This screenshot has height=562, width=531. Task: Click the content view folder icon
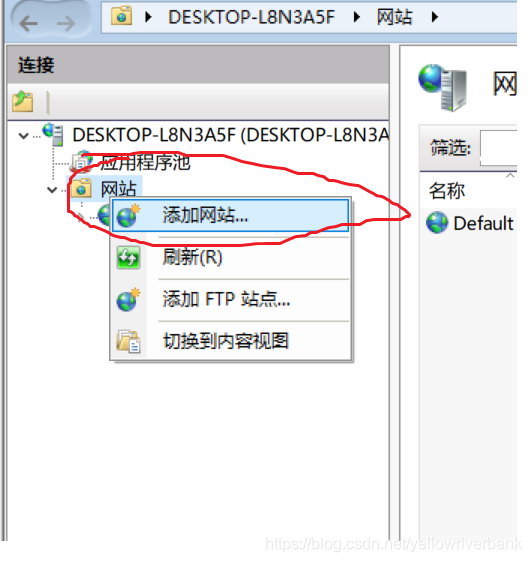click(128, 341)
